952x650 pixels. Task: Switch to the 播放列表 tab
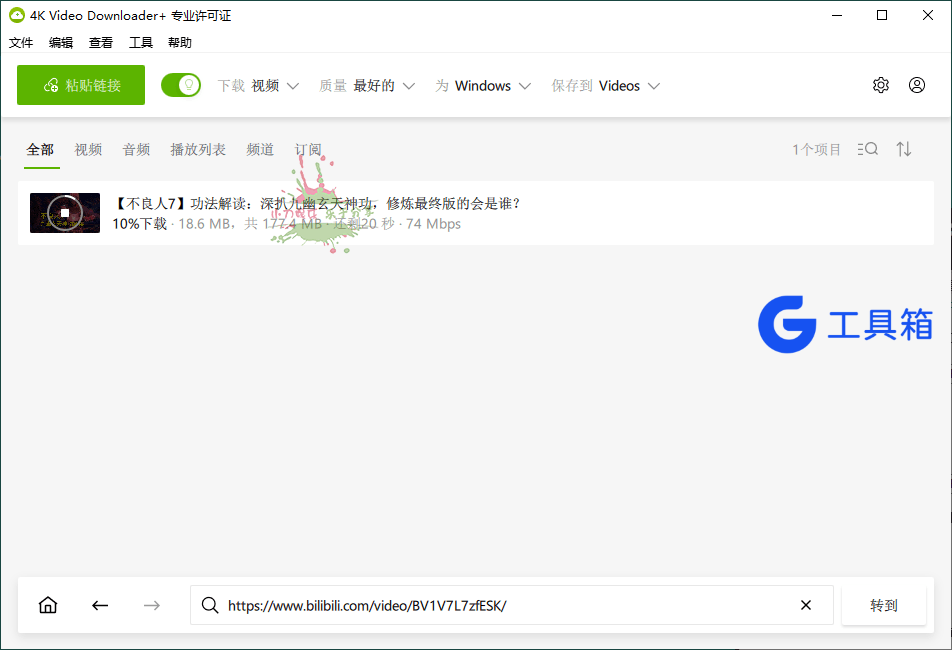coord(198,149)
